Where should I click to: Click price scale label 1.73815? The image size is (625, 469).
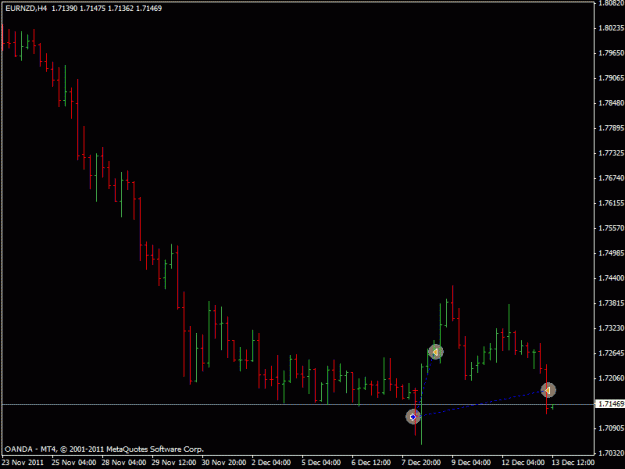611,303
